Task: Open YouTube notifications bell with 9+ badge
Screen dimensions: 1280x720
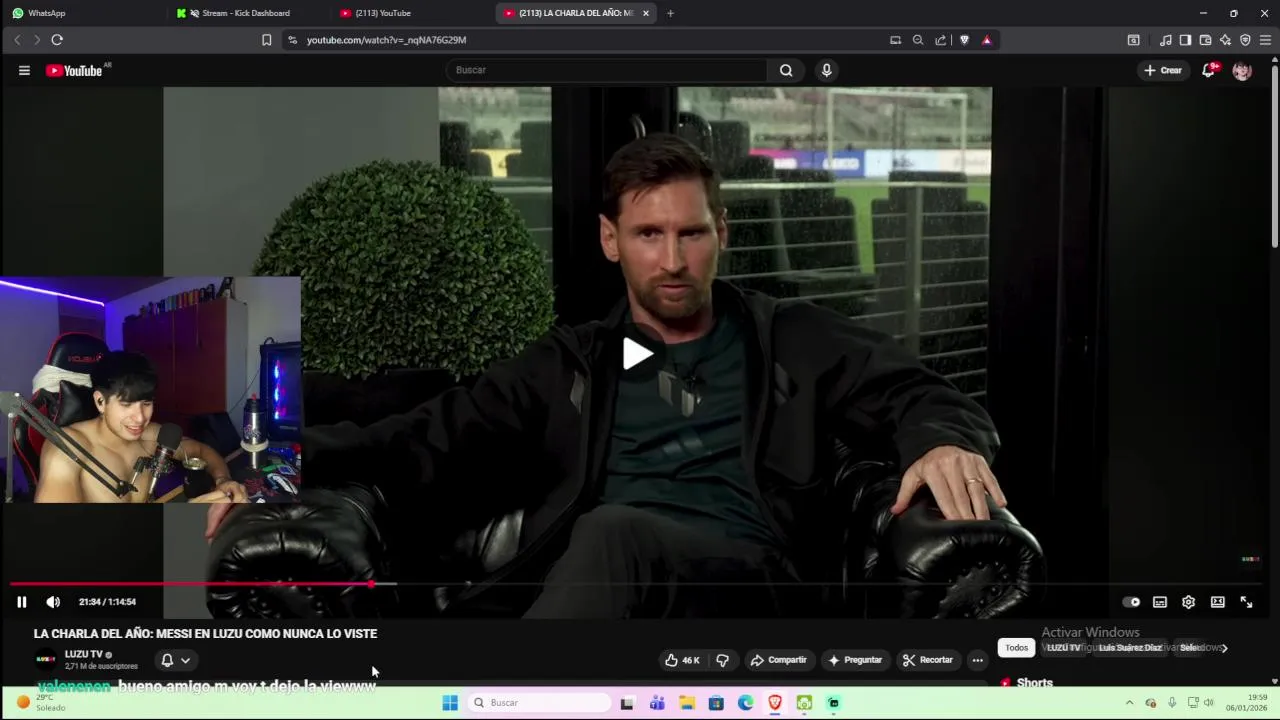Action: pos(1209,70)
